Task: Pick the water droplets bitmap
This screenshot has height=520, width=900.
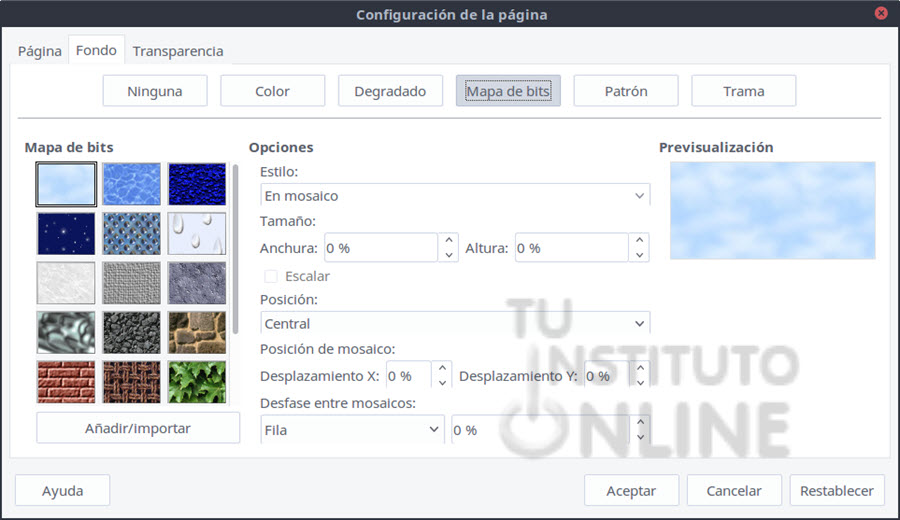Action: click(197, 234)
